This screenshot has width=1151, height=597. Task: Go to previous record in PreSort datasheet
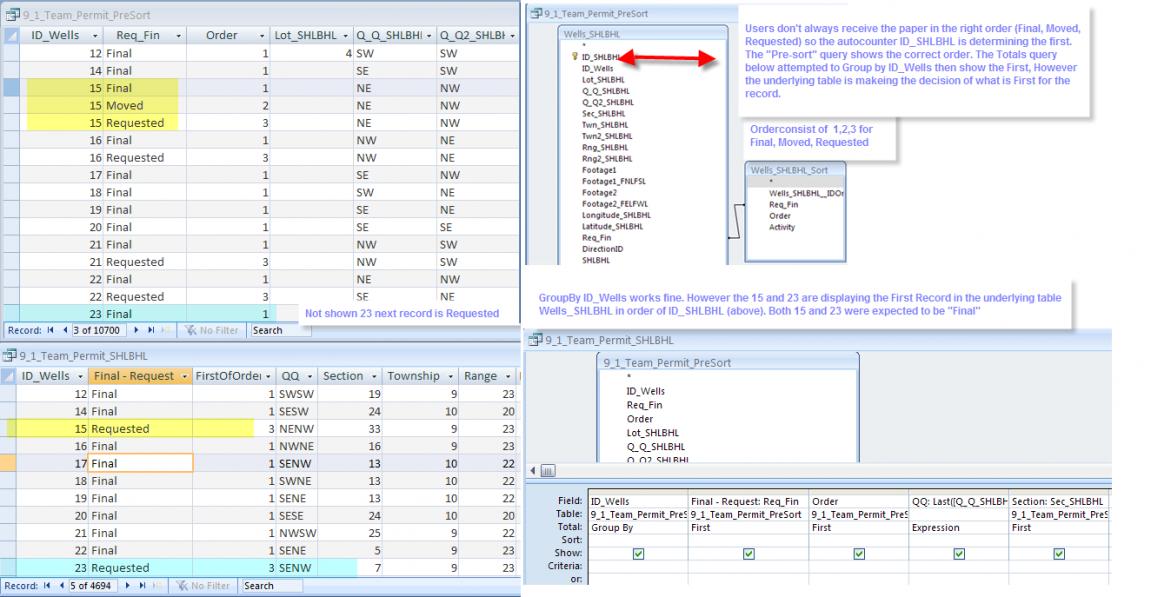pos(65,330)
